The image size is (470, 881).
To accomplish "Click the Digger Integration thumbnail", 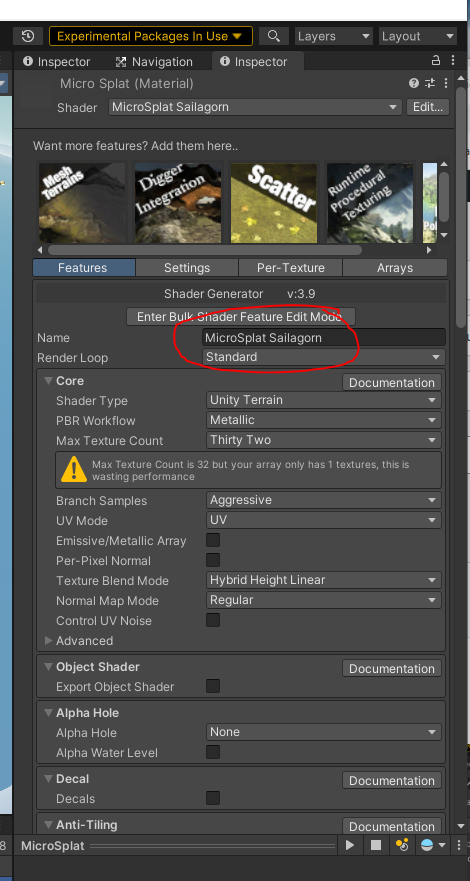I will [x=178, y=202].
